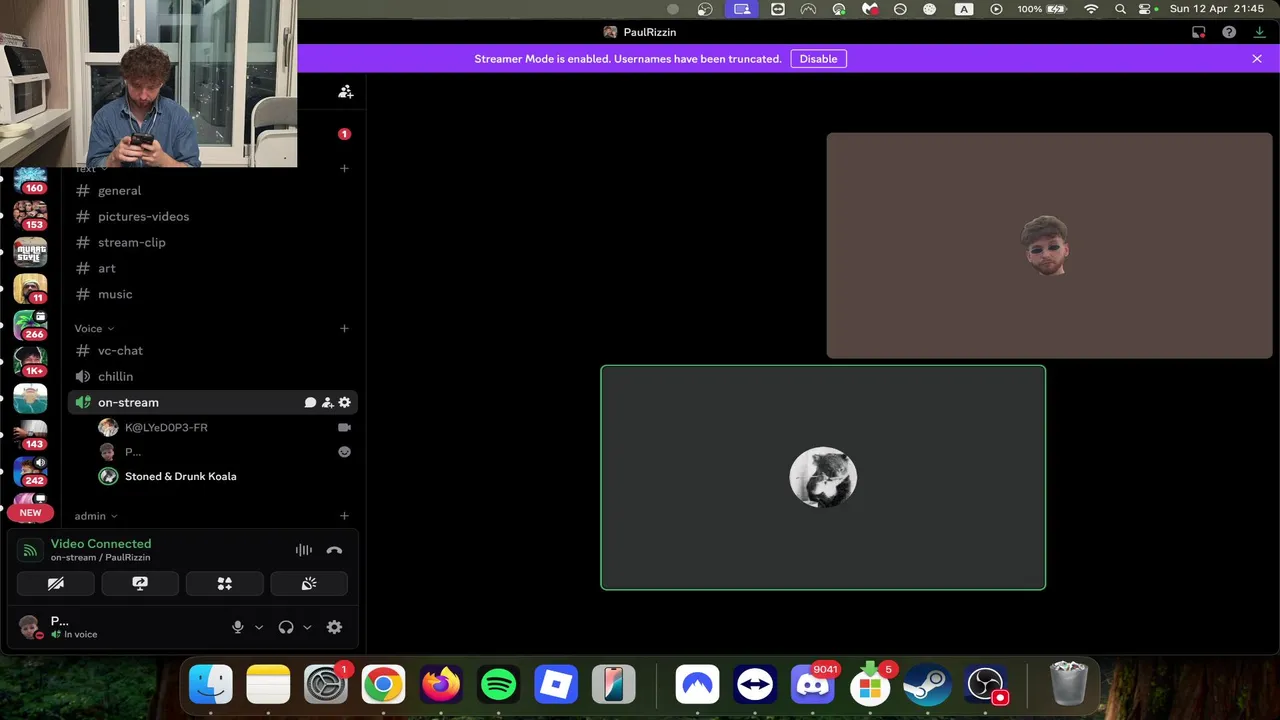This screenshot has height=720, width=1280.
Task: Jump to NEW unread servers pill
Action: point(30,513)
